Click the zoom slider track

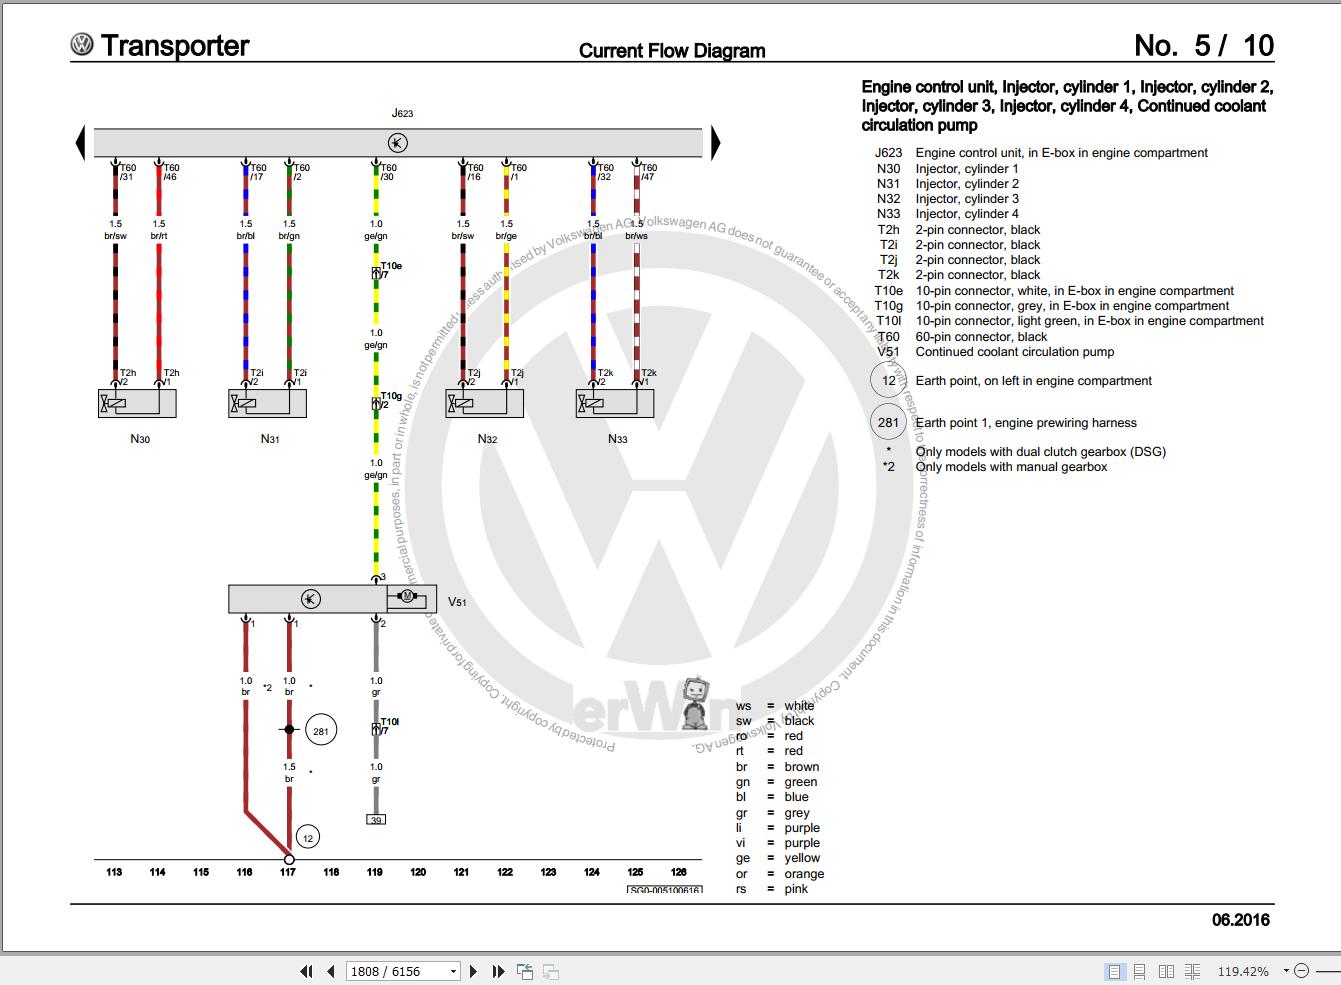(1326, 971)
